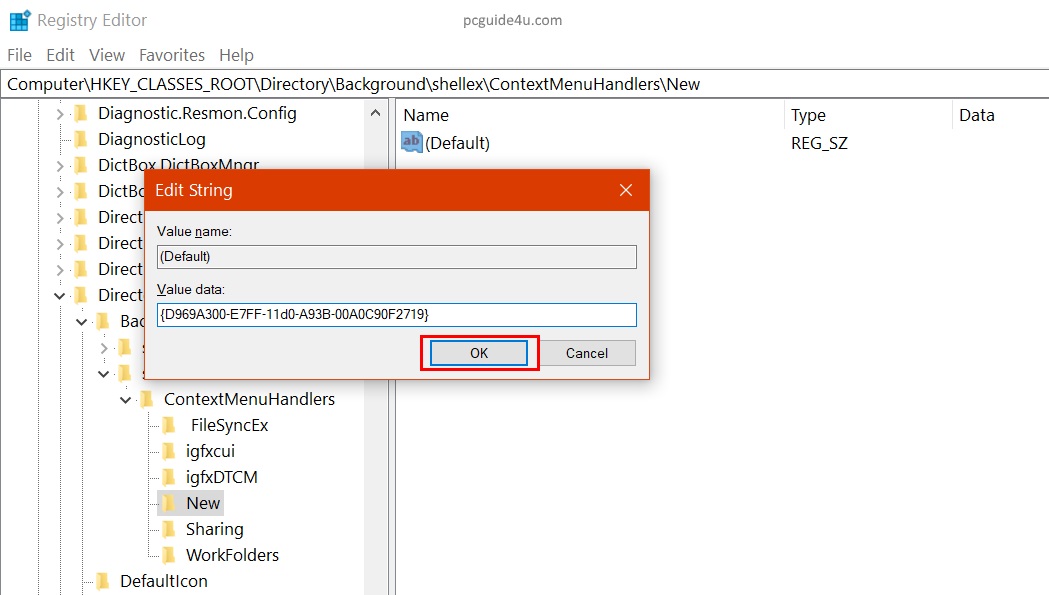Click the FileSyncEx folder icon

click(x=169, y=425)
